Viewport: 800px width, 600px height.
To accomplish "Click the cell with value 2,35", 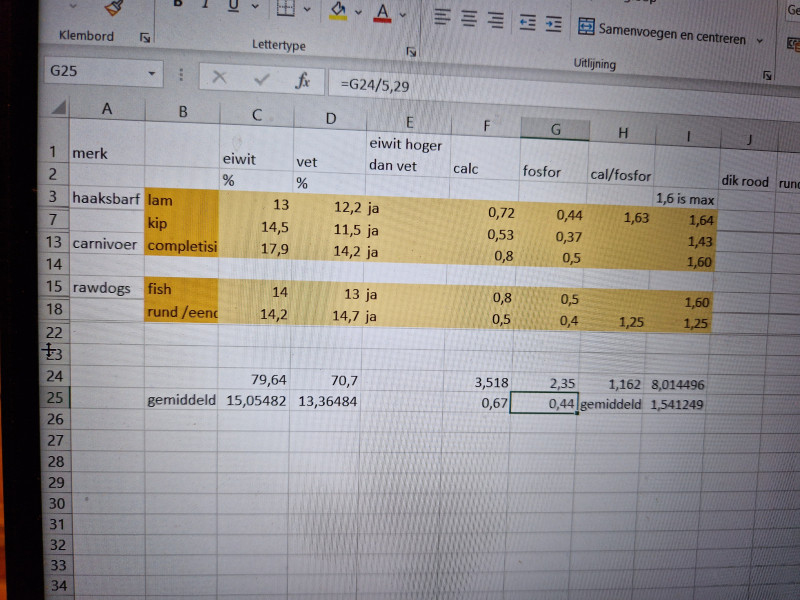I will 545,383.
